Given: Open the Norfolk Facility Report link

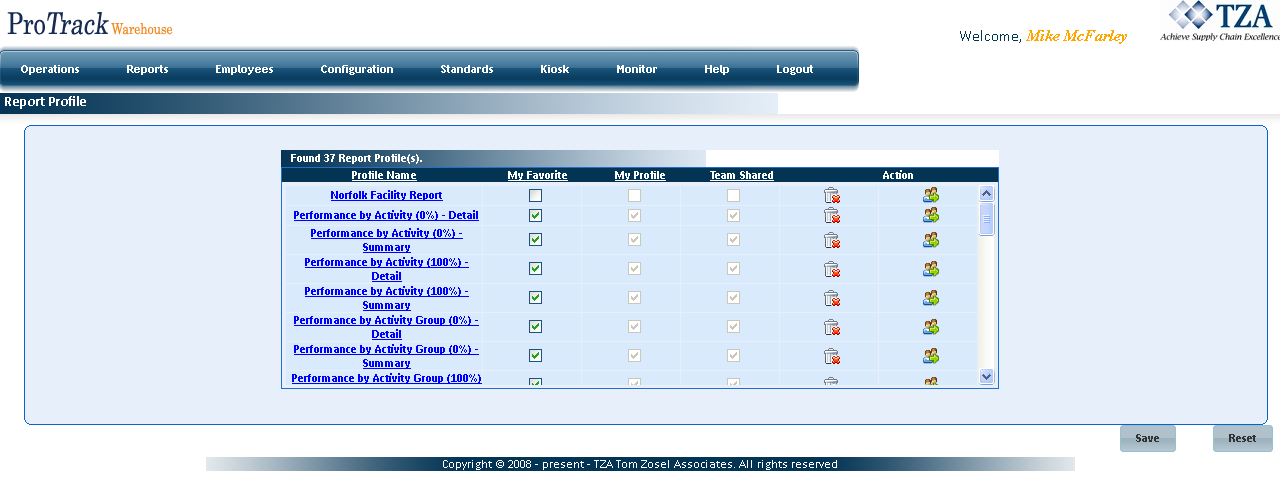Looking at the screenshot, I should pos(386,196).
